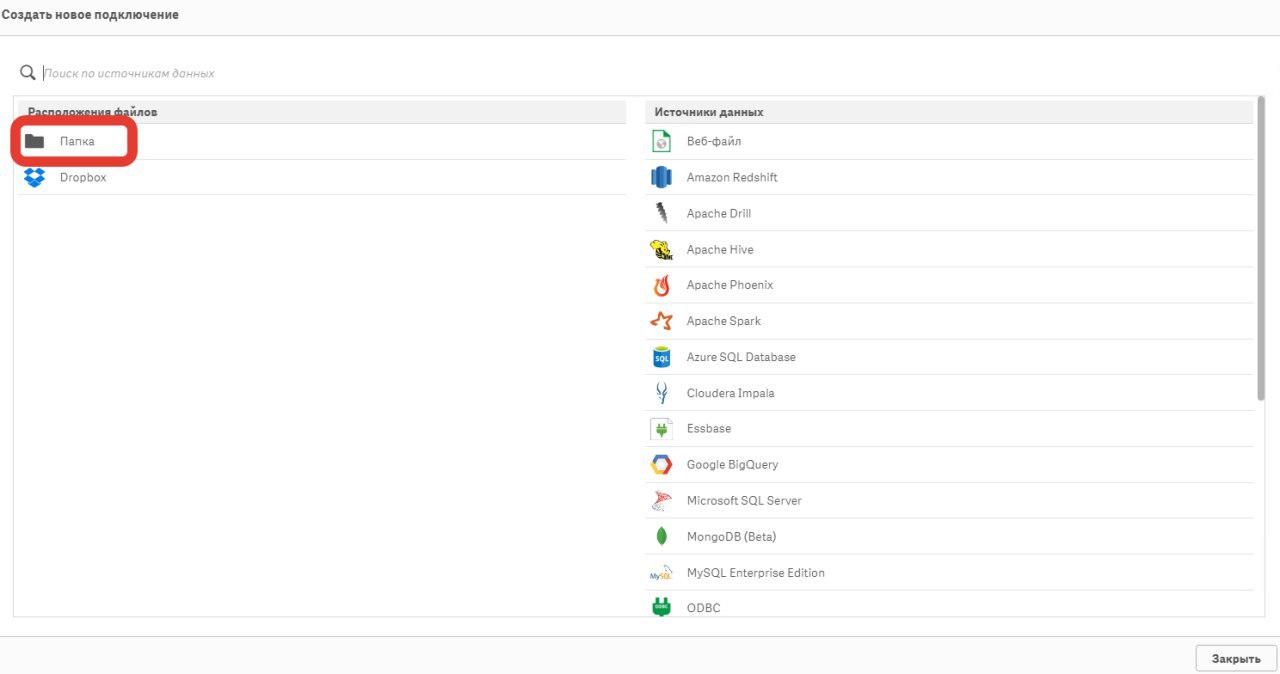Choose the Amazon Redshift text label
The image size is (1280, 674).
point(732,178)
